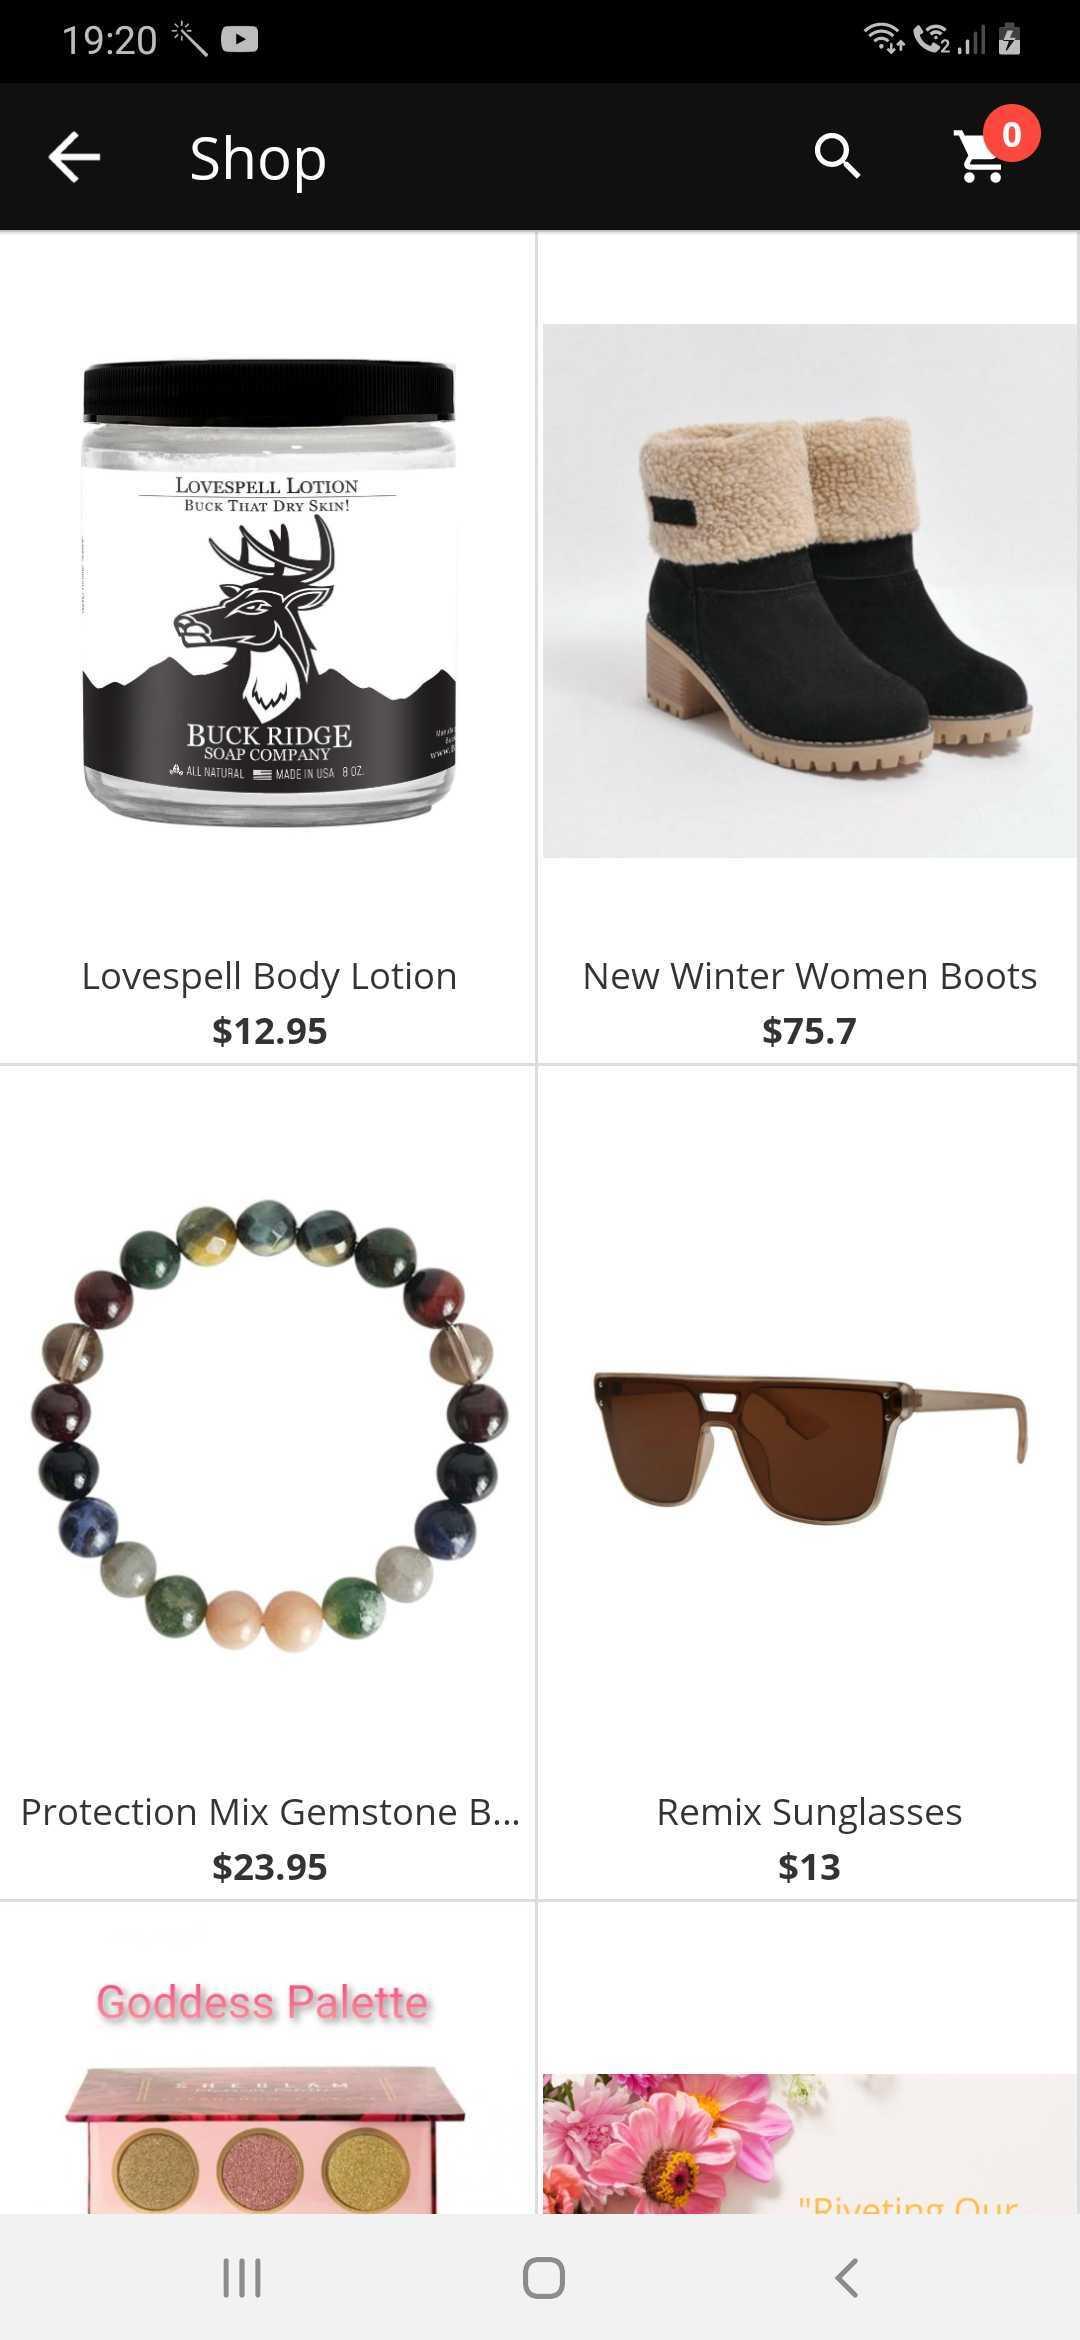This screenshot has width=1080, height=2340.
Task: Tap the YouTube icon in status bar
Action: 239,39
